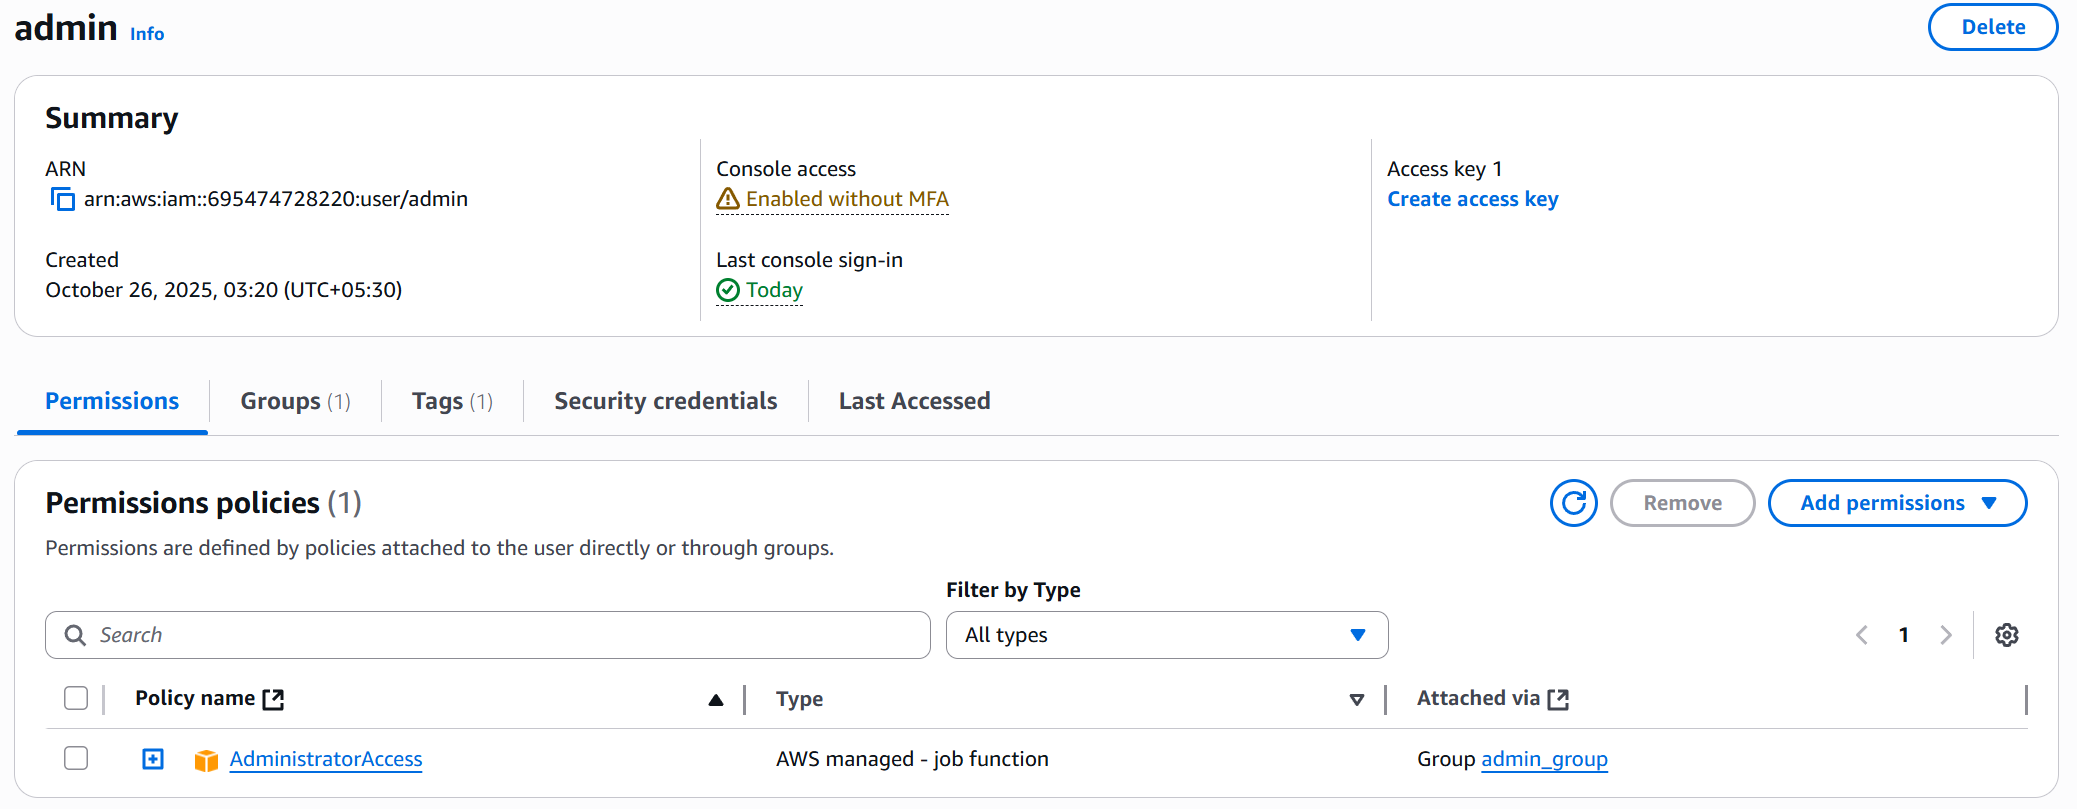Toggle the select-all policies checkbox

tap(76, 698)
